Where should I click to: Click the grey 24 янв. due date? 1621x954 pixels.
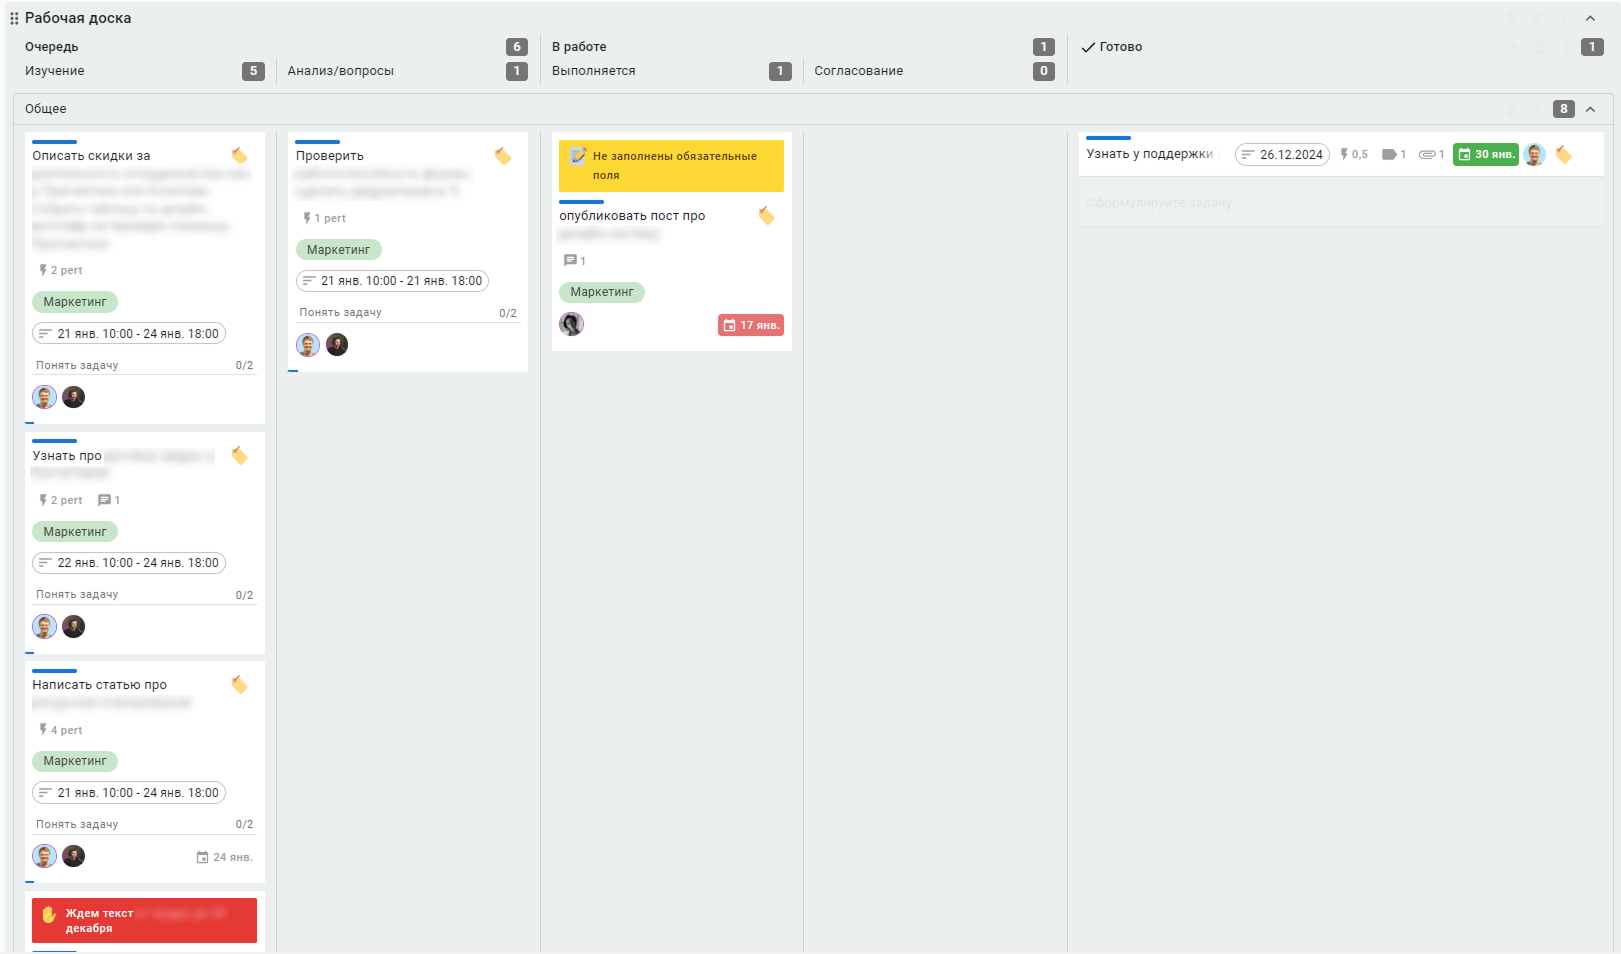click(x=225, y=857)
